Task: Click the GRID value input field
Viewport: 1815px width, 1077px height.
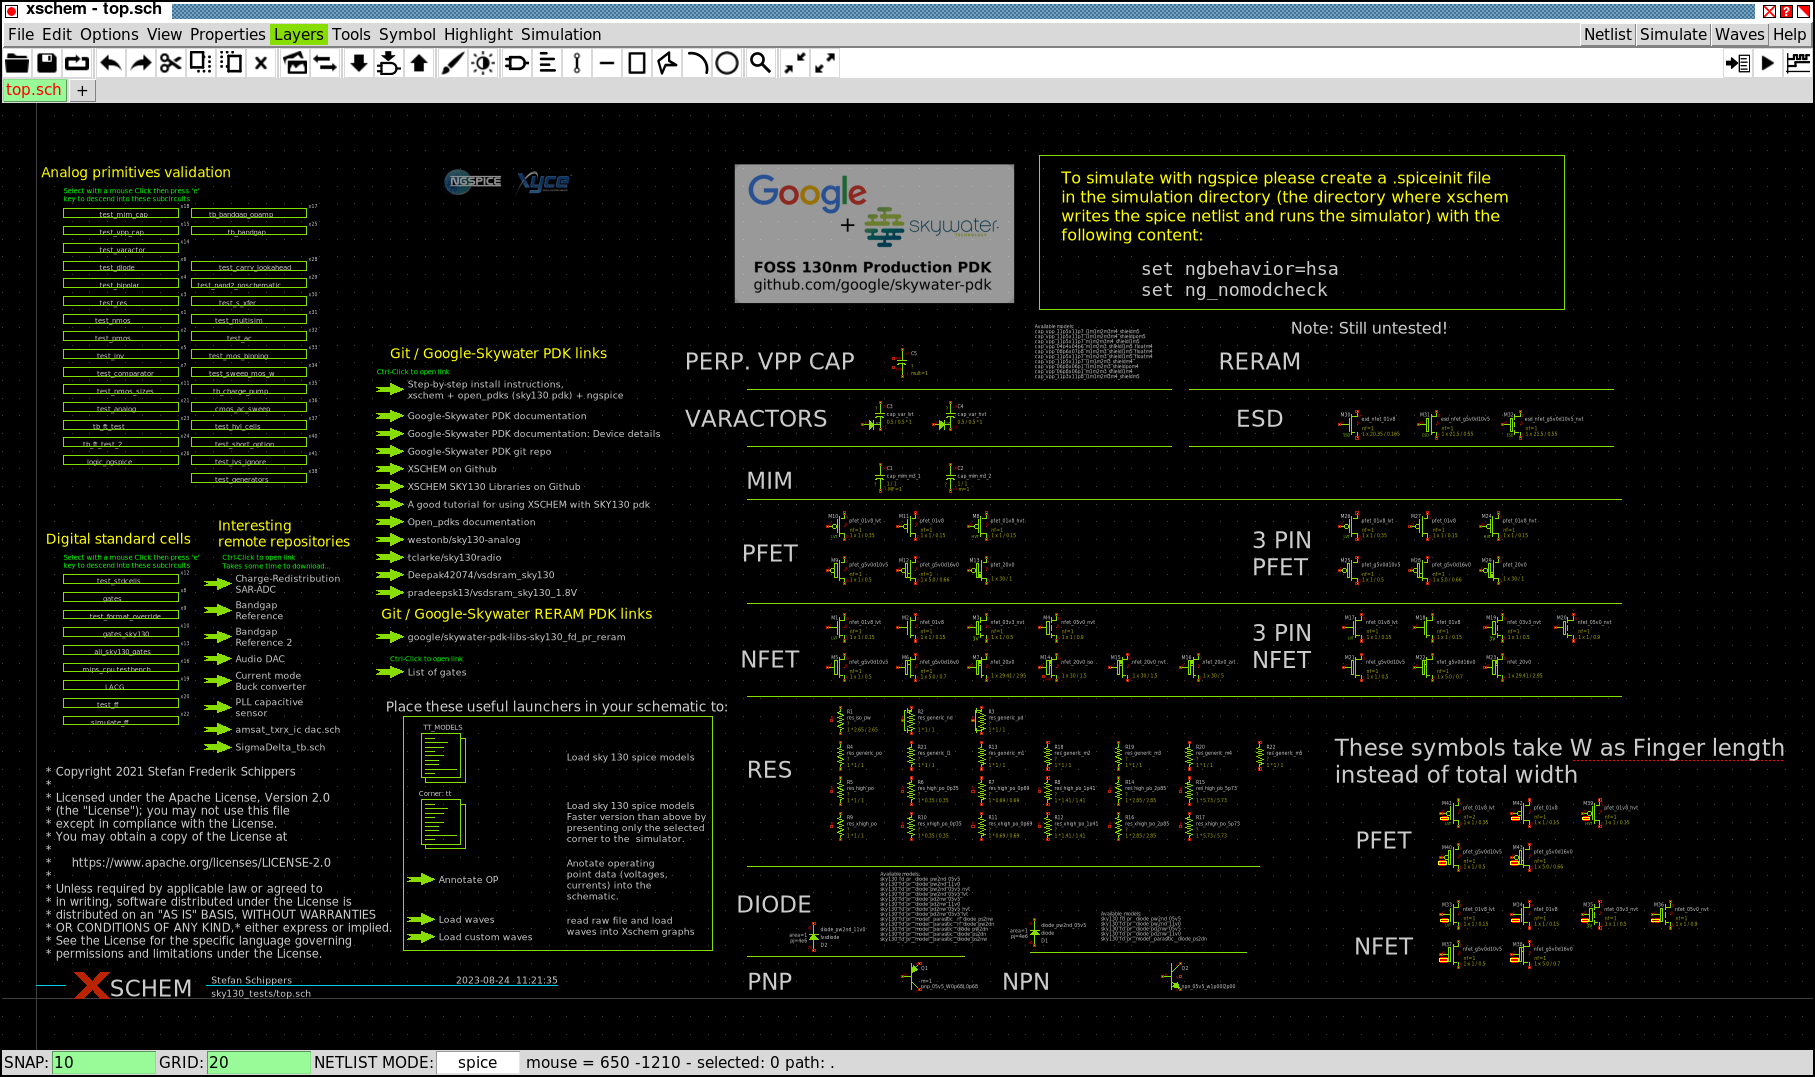Action: click(x=259, y=1062)
